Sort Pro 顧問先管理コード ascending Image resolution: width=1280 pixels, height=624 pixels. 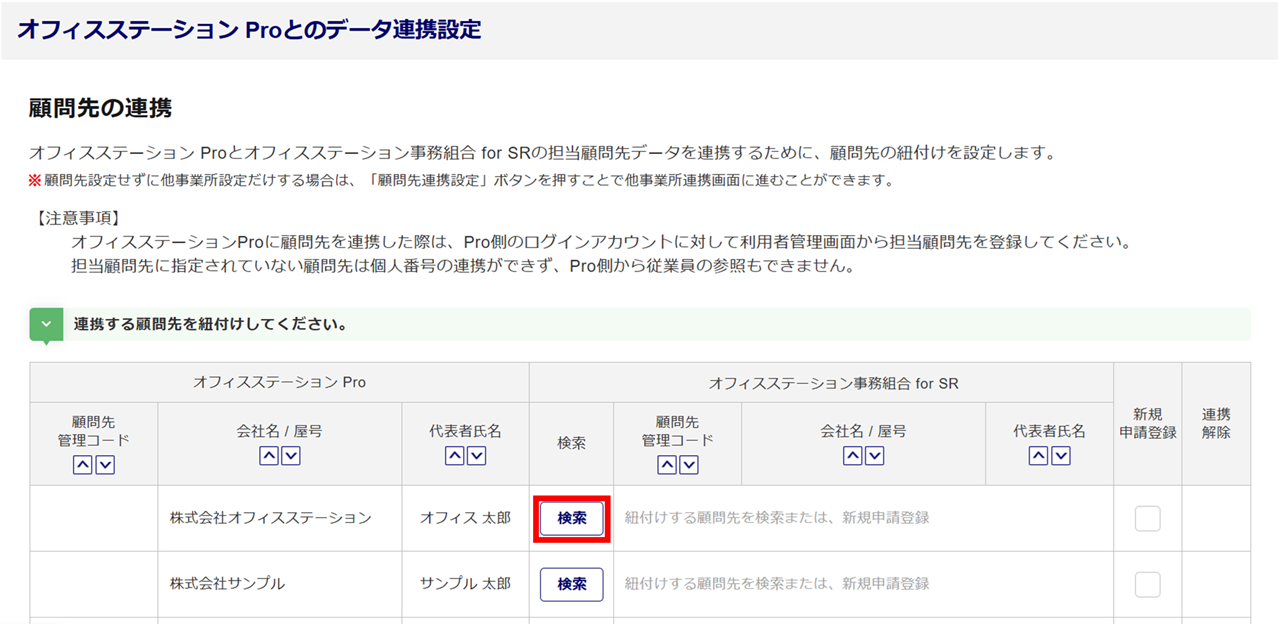point(83,465)
